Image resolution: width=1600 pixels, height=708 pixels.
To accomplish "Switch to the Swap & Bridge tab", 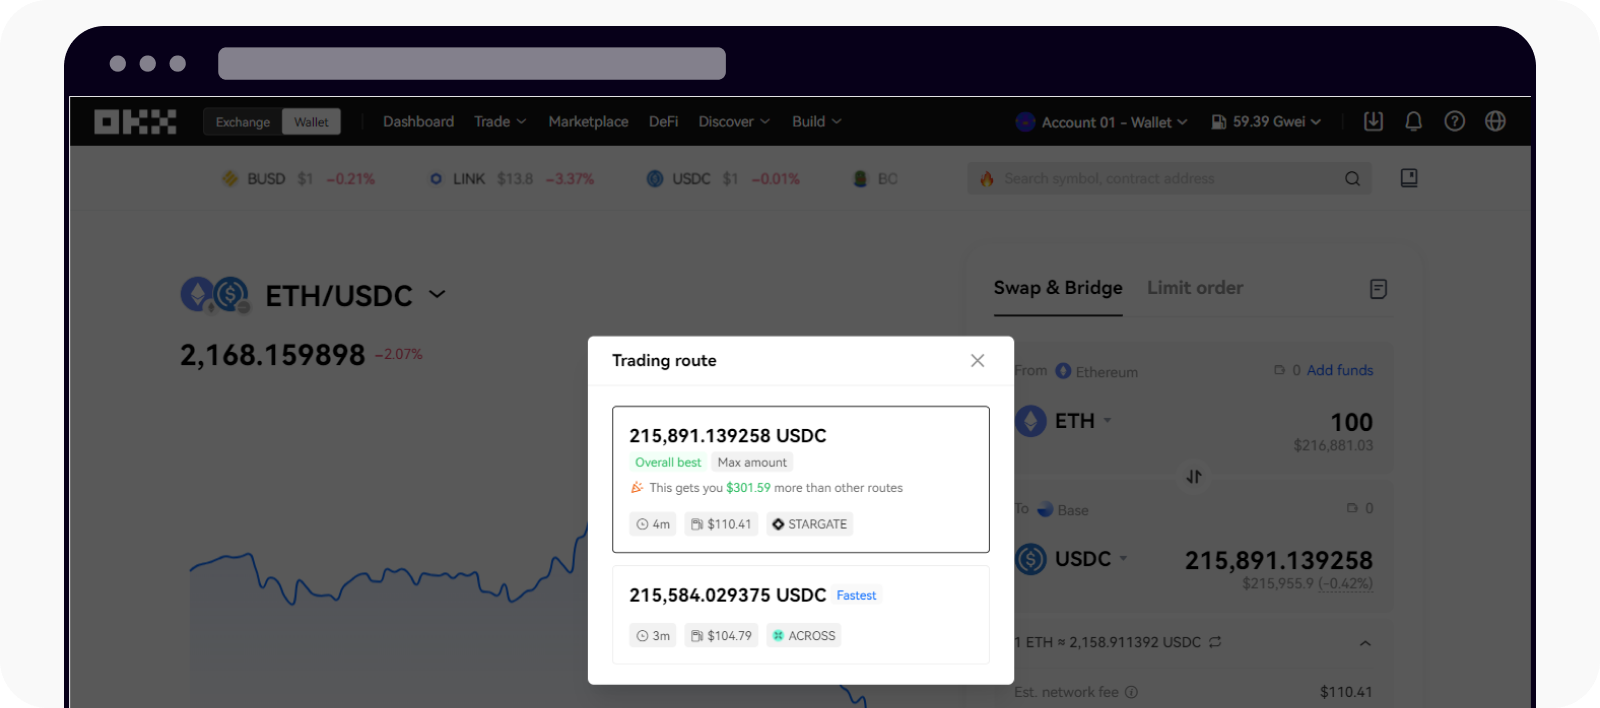I will [1058, 288].
